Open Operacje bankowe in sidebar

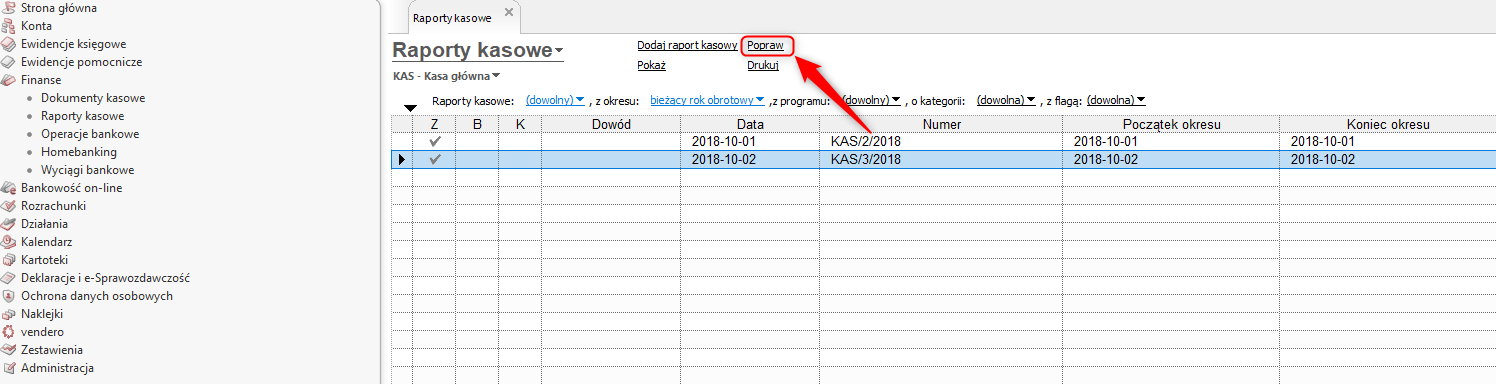[x=90, y=134]
